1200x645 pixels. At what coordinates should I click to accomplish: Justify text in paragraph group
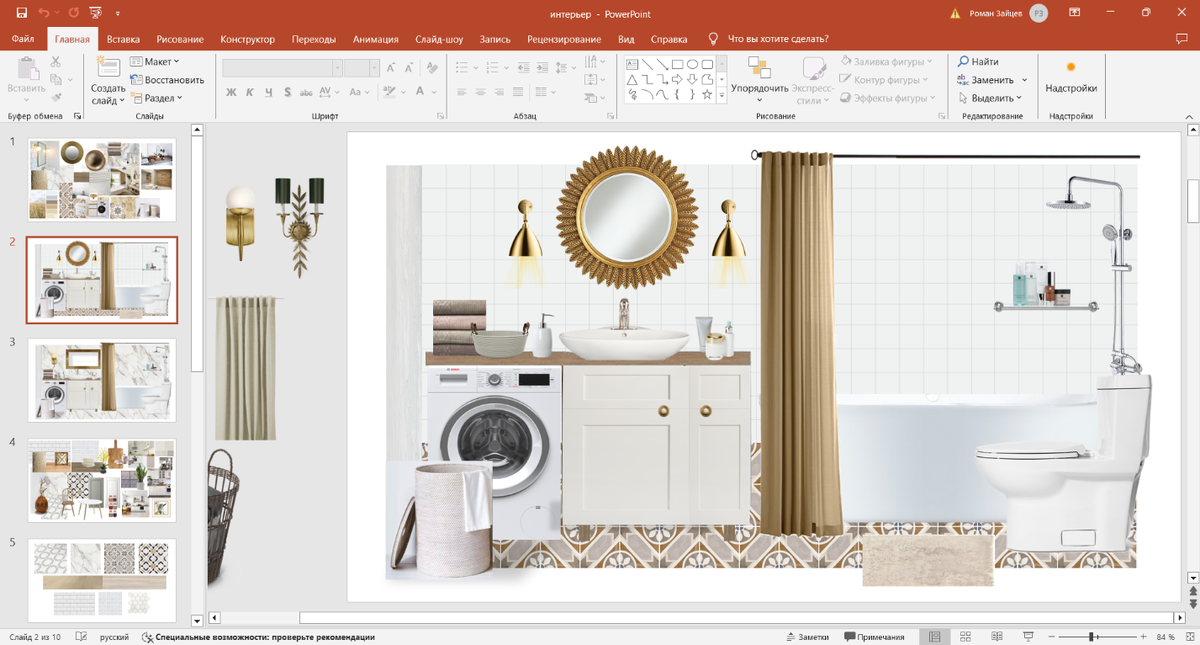518,92
